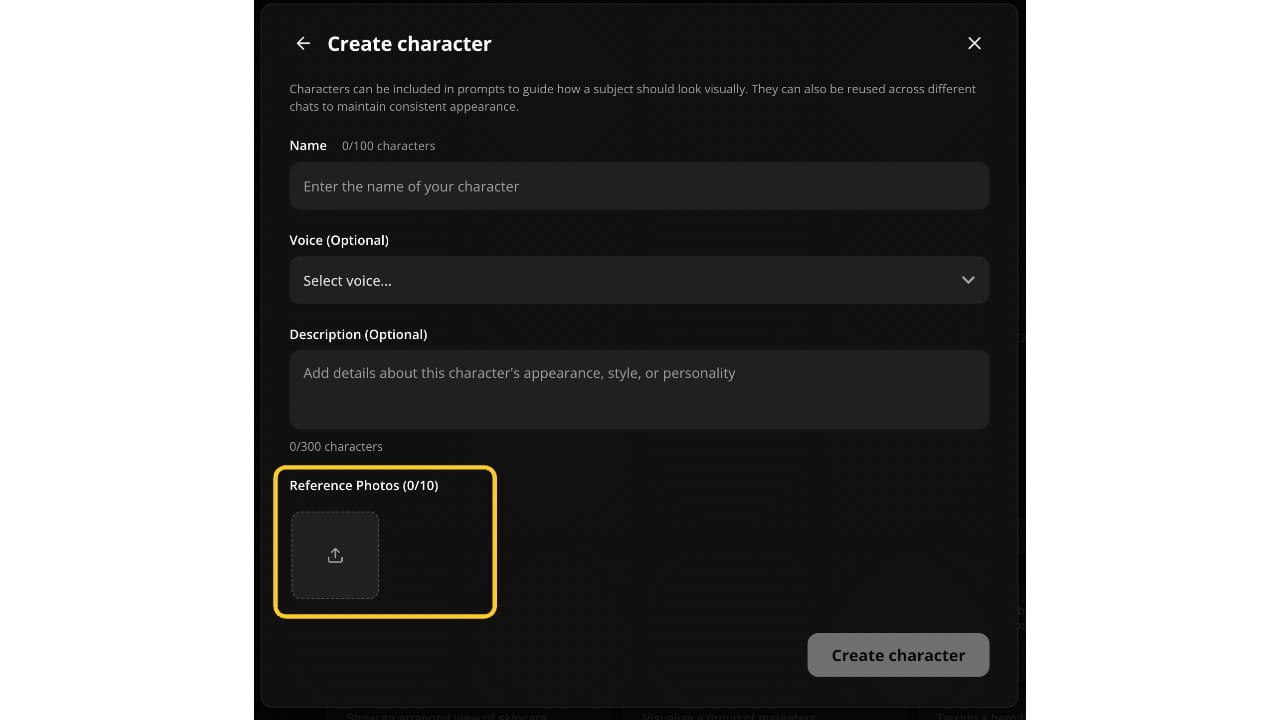The width and height of the screenshot is (1280, 720).
Task: Click the Create character button
Action: [x=898, y=655]
